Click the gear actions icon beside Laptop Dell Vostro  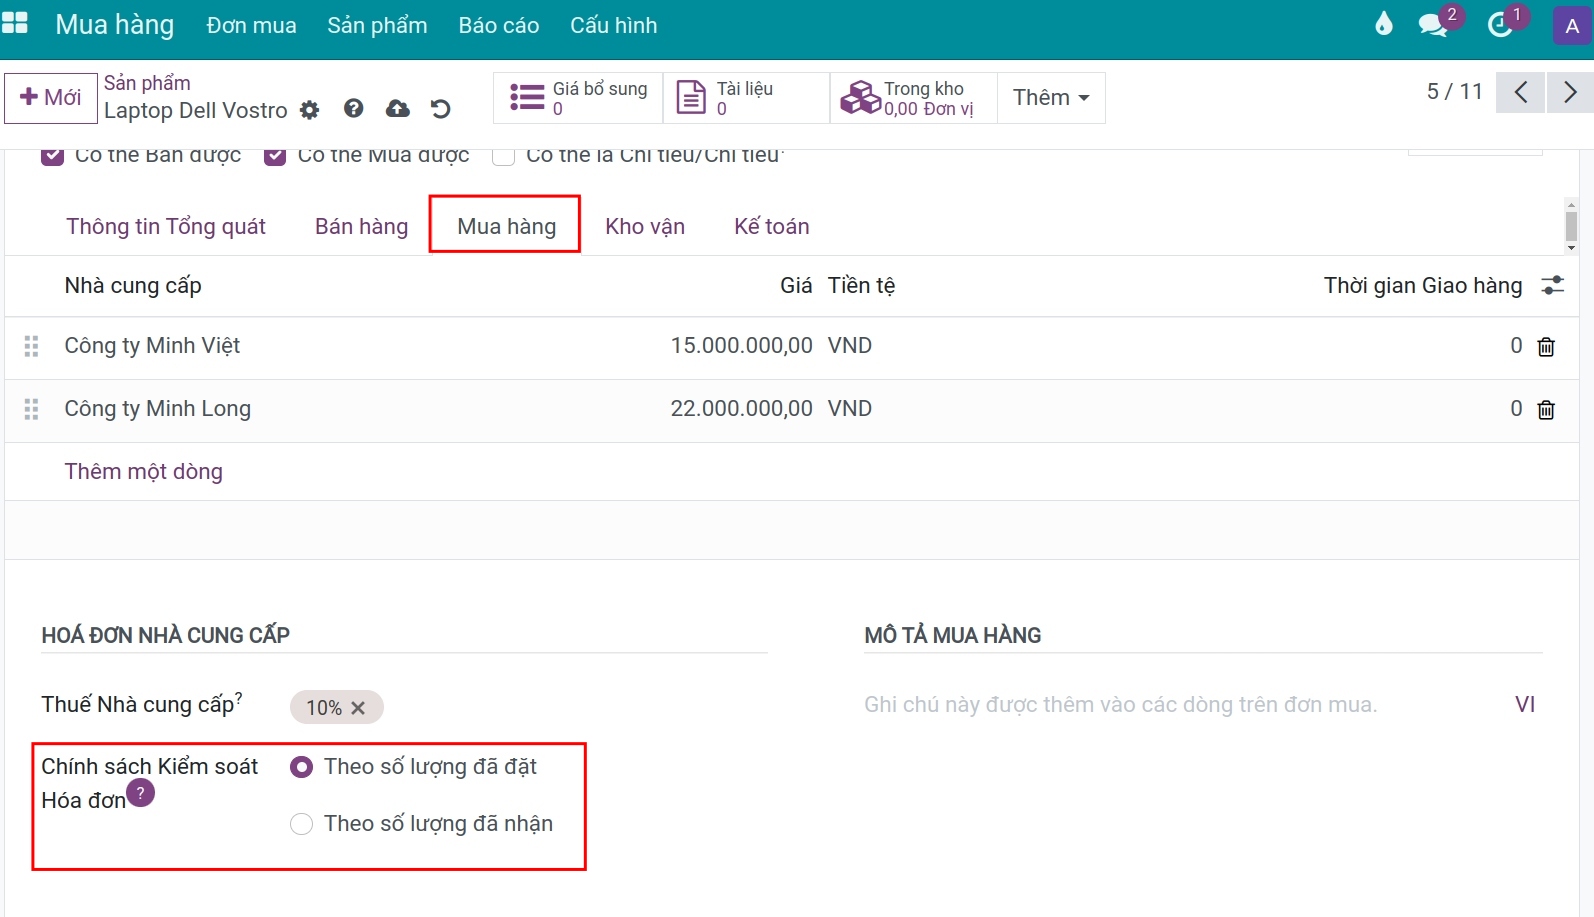tap(310, 110)
